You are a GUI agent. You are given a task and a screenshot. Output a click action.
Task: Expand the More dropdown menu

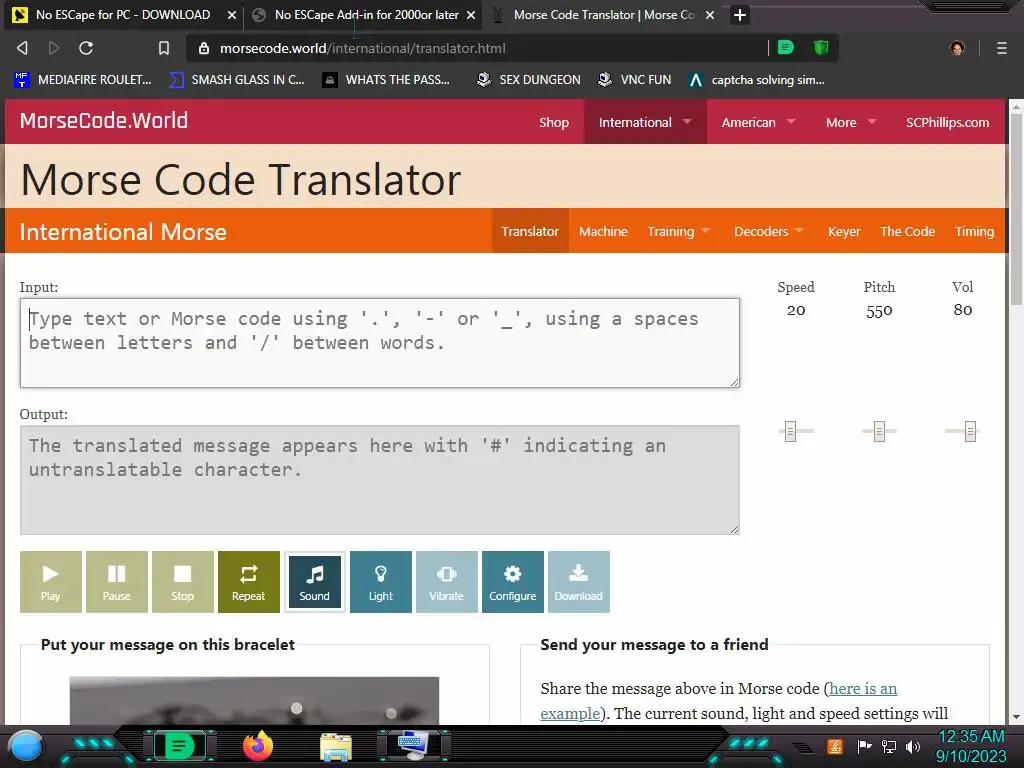click(x=851, y=122)
